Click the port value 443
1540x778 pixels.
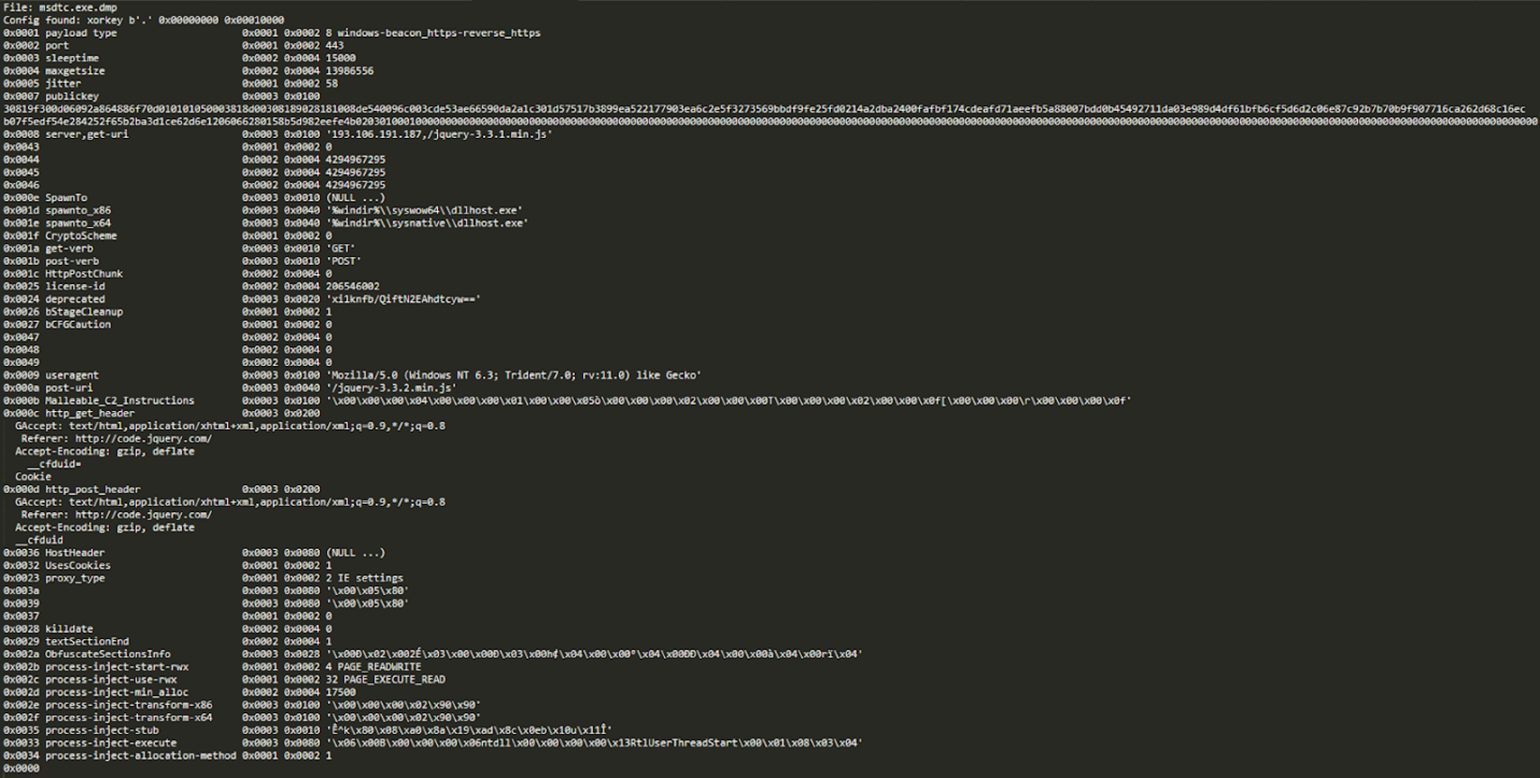click(x=334, y=46)
